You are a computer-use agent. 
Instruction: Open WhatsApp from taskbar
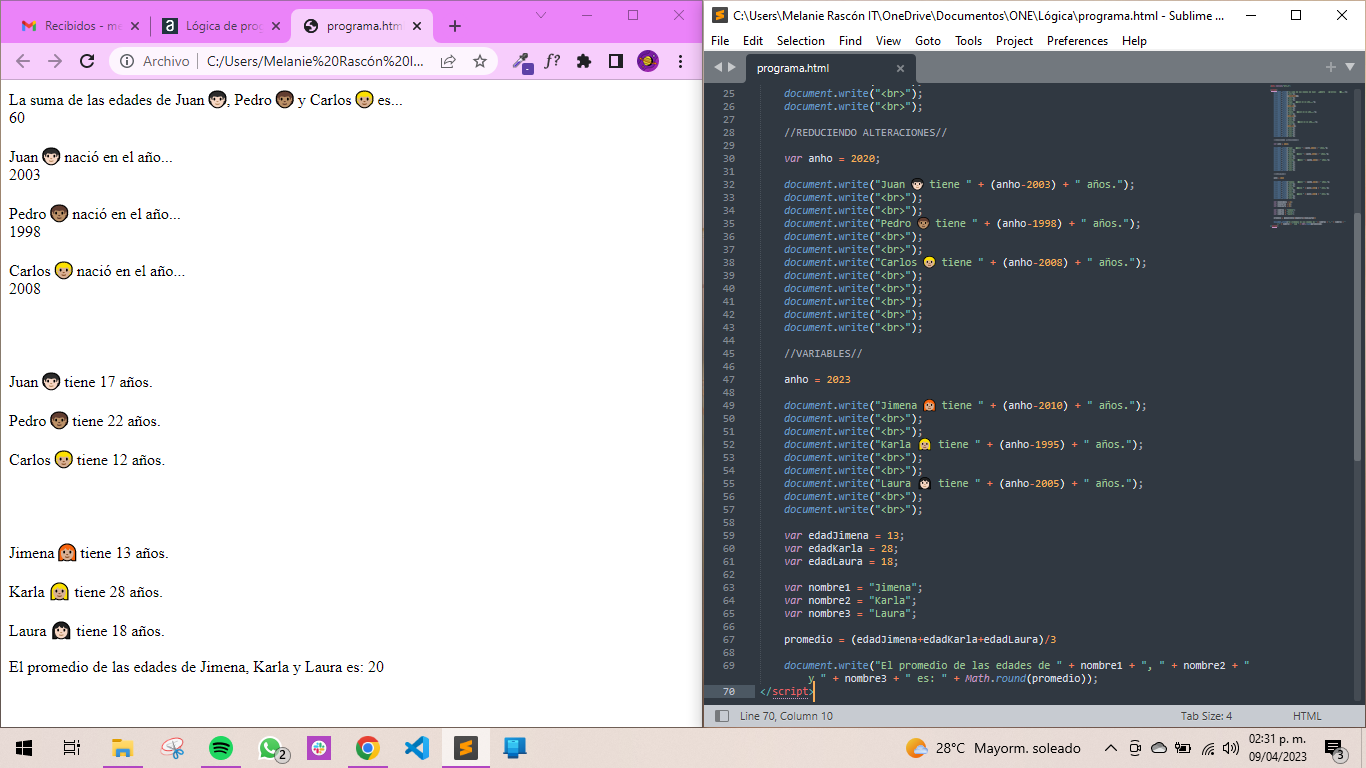271,748
